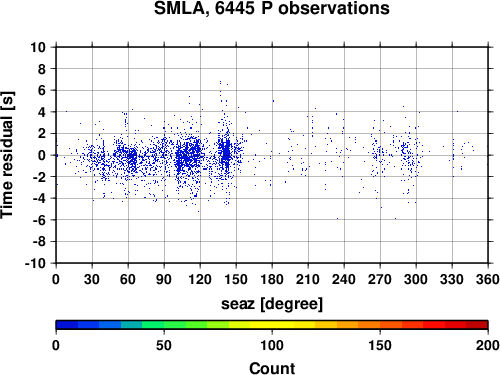Click x-axis tick label '180'

[x=272, y=279]
